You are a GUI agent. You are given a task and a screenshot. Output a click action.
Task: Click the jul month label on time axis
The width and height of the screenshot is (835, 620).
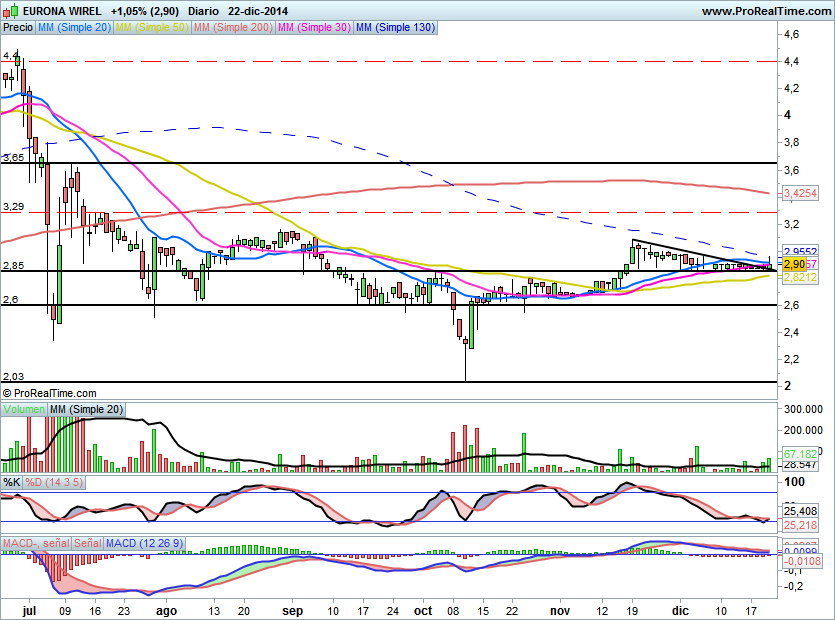pyautogui.click(x=29, y=610)
